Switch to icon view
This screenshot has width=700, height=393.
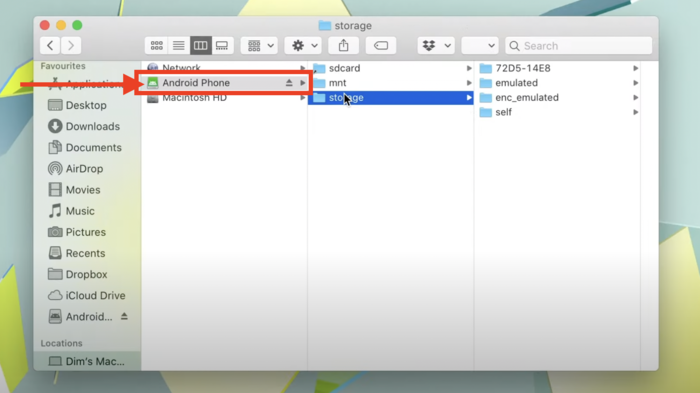tap(156, 46)
